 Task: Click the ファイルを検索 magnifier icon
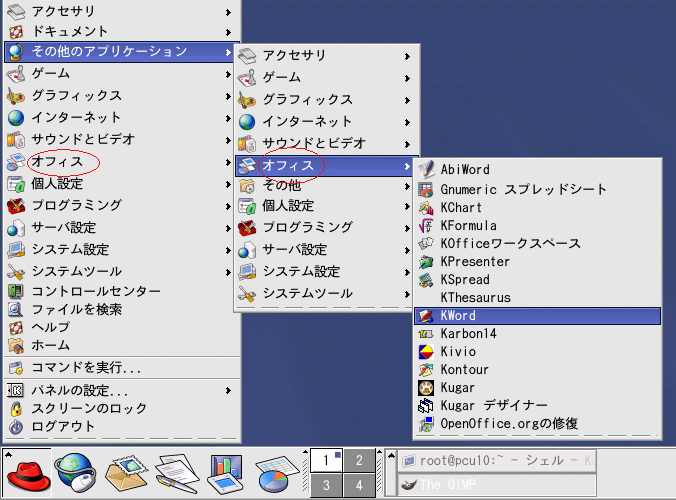coord(16,309)
